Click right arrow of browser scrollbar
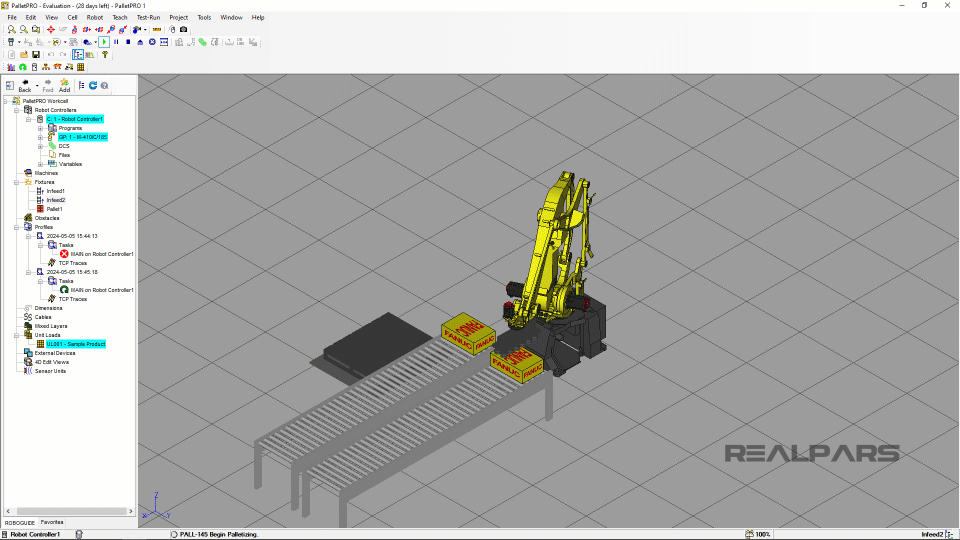Viewport: 960px width, 540px height. point(130,511)
